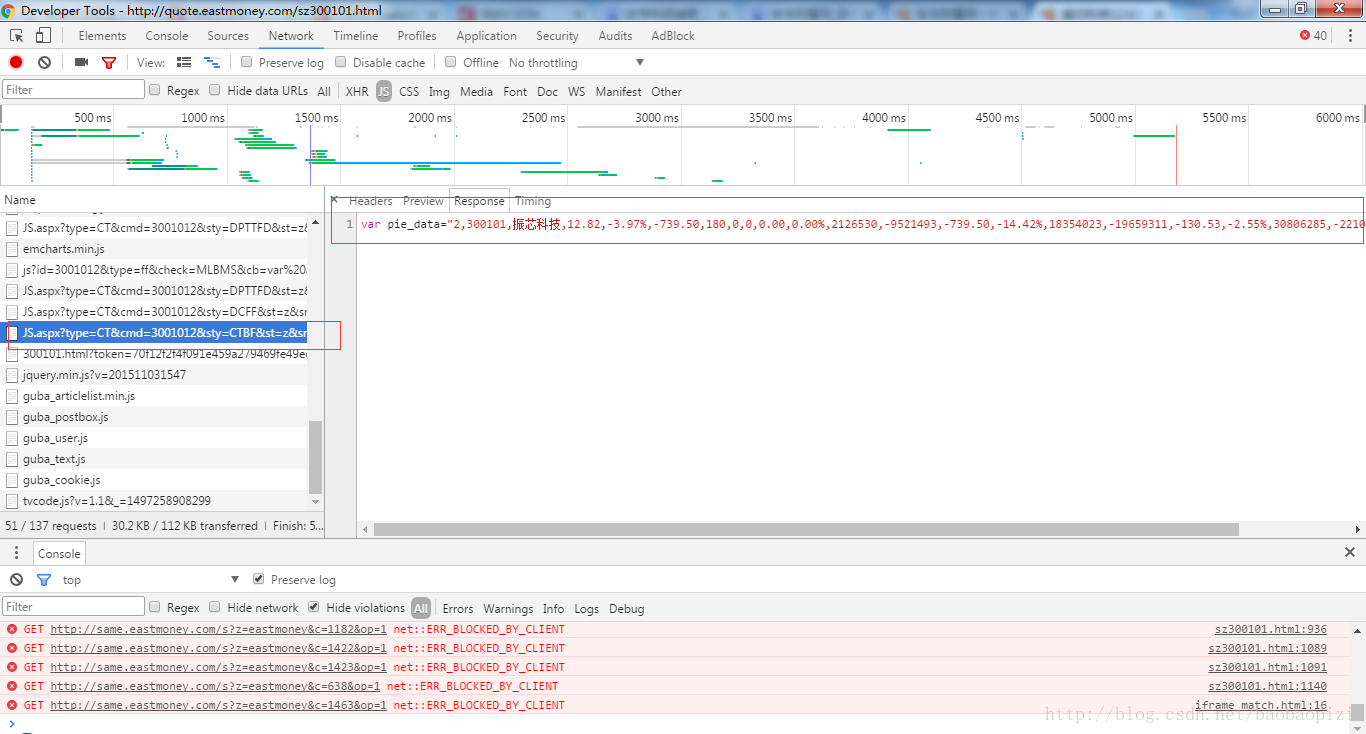Image resolution: width=1366 pixels, height=734 pixels.
Task: Click the console Filter input field
Action: pos(74,607)
